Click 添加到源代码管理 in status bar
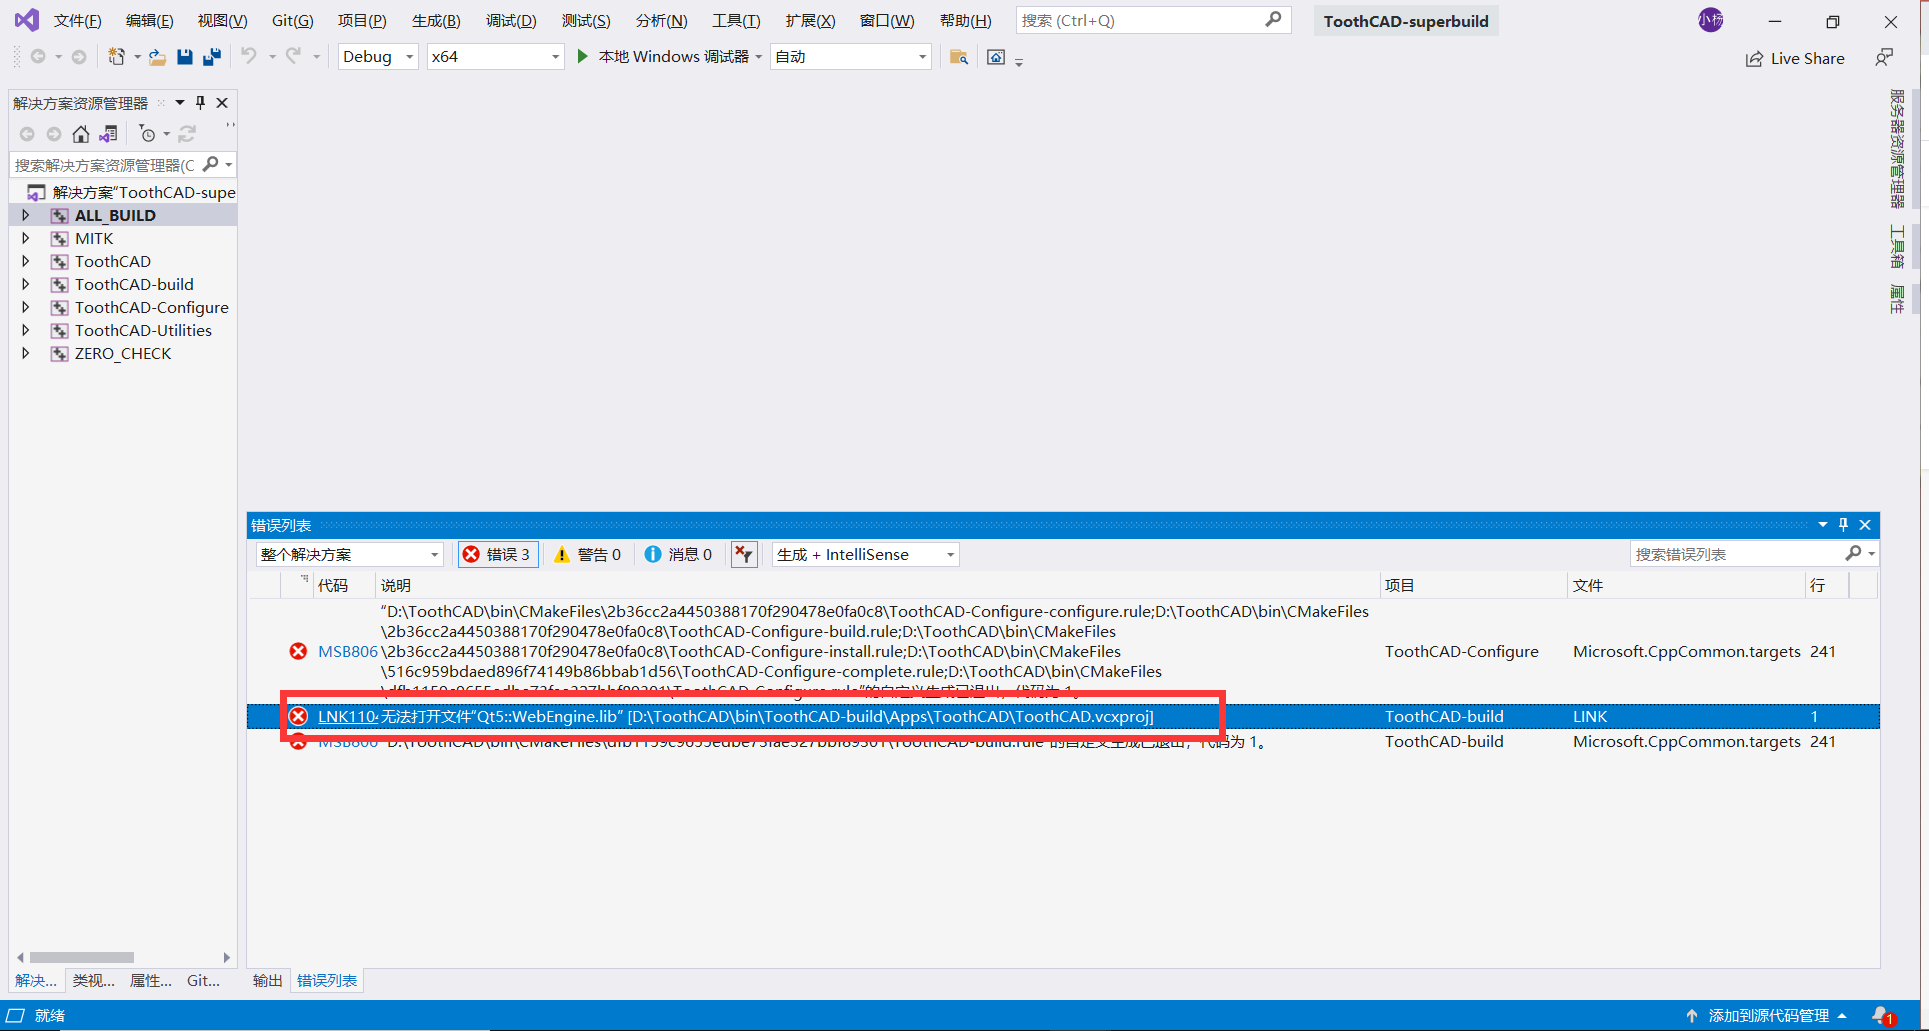This screenshot has width=1929, height=1031. 1768,1016
